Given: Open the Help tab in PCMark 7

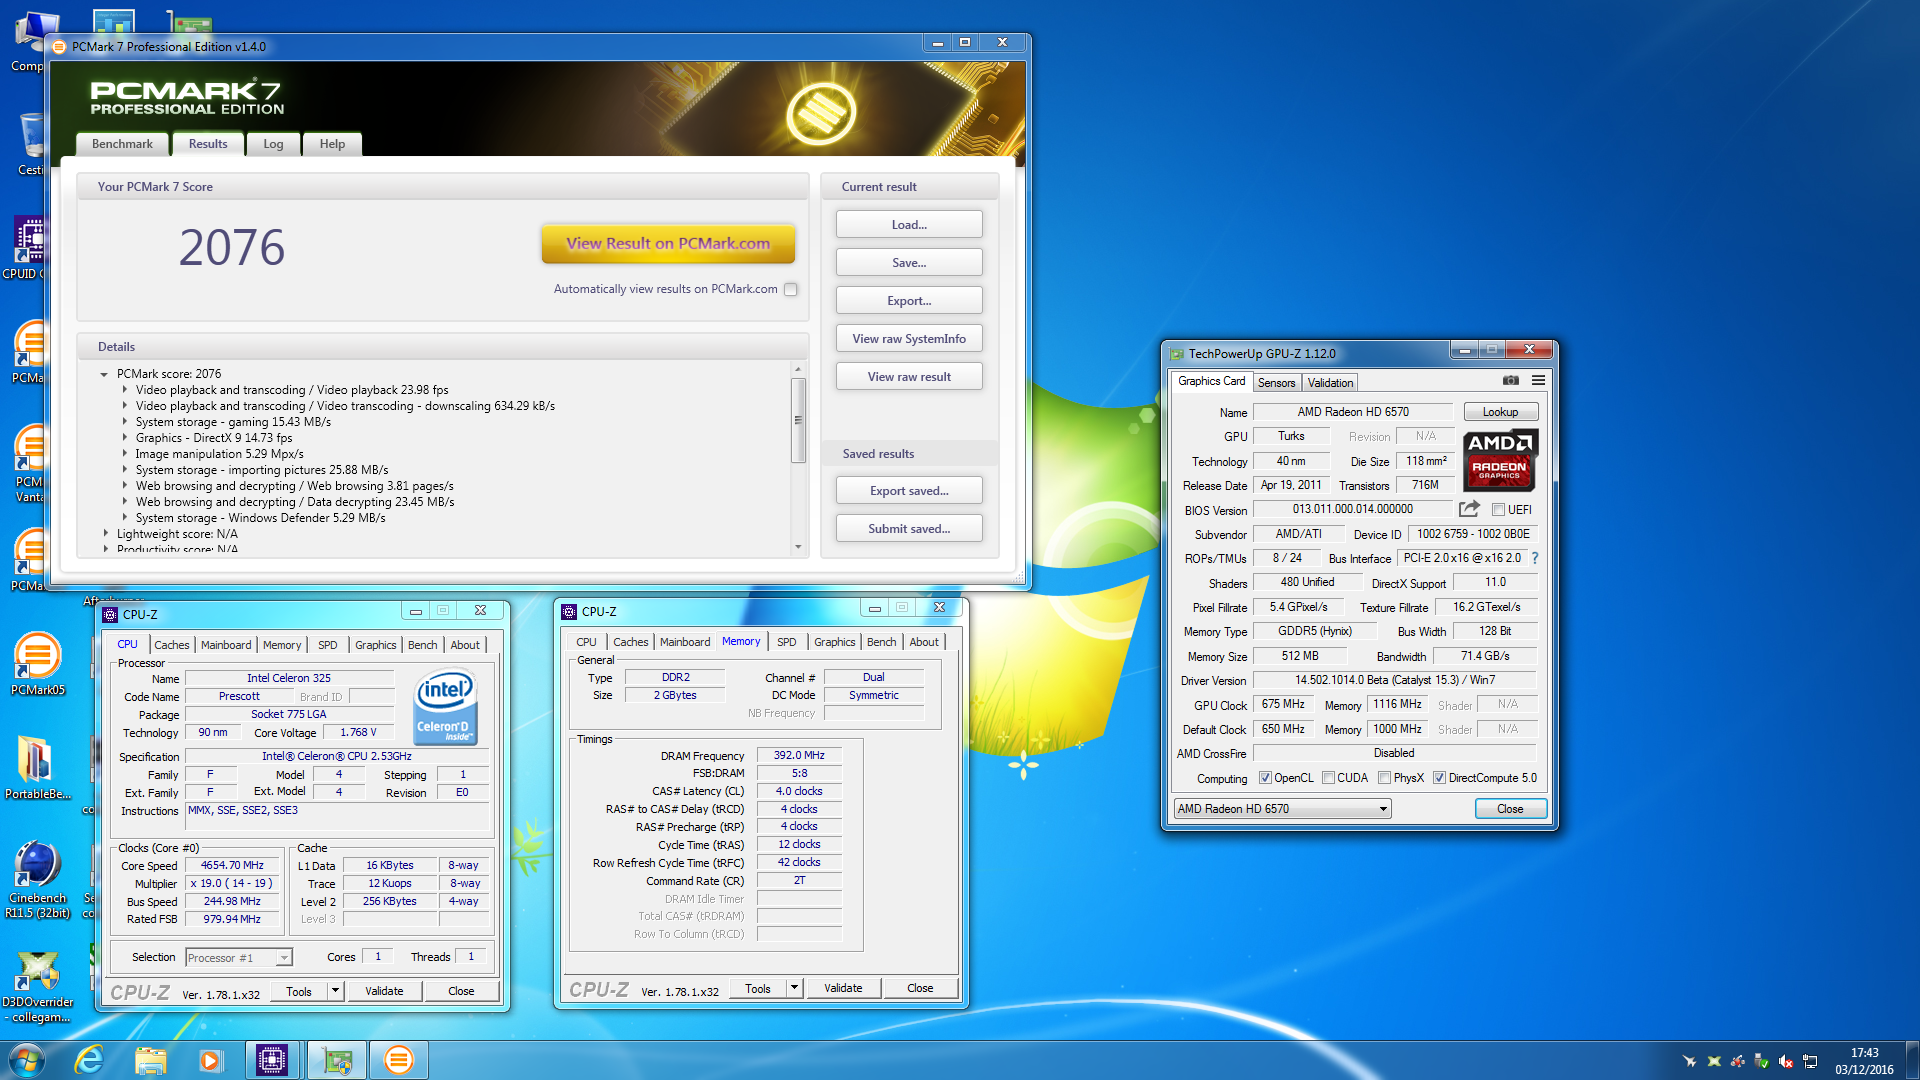Looking at the screenshot, I should 332,144.
